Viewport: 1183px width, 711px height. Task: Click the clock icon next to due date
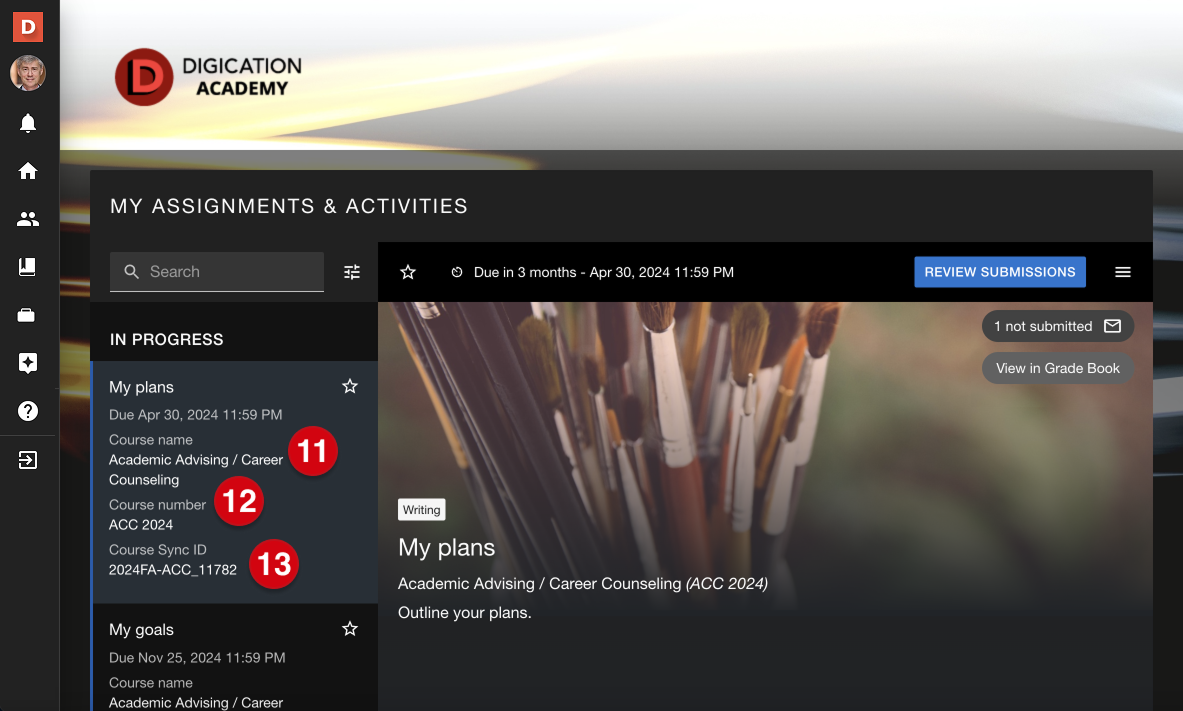pyautogui.click(x=456, y=272)
